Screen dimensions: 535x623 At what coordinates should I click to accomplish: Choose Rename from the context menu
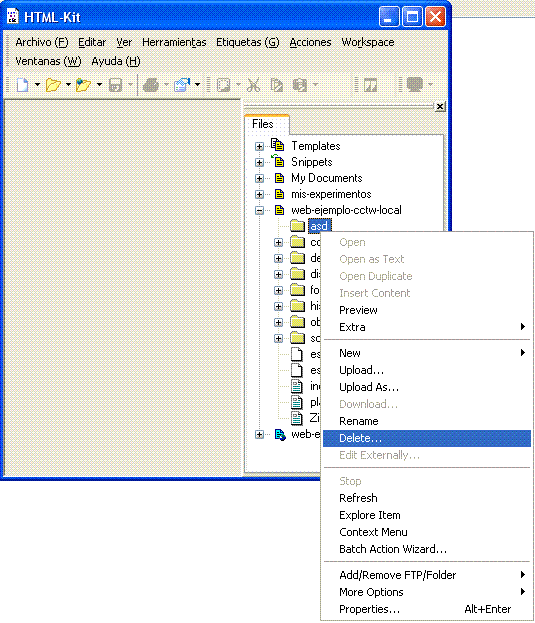click(427, 421)
